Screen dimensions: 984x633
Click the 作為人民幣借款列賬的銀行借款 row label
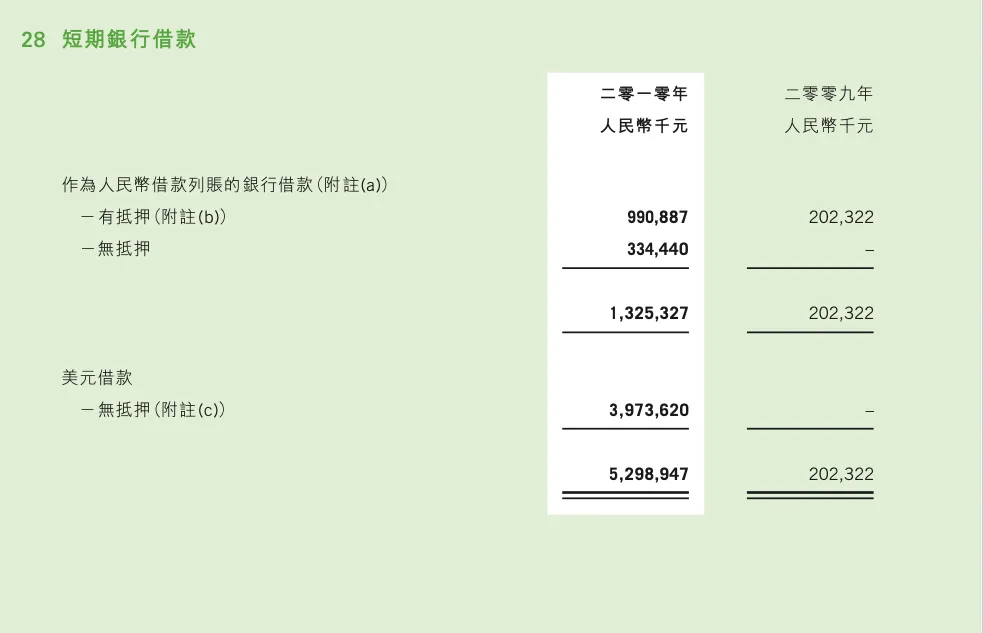224,185
